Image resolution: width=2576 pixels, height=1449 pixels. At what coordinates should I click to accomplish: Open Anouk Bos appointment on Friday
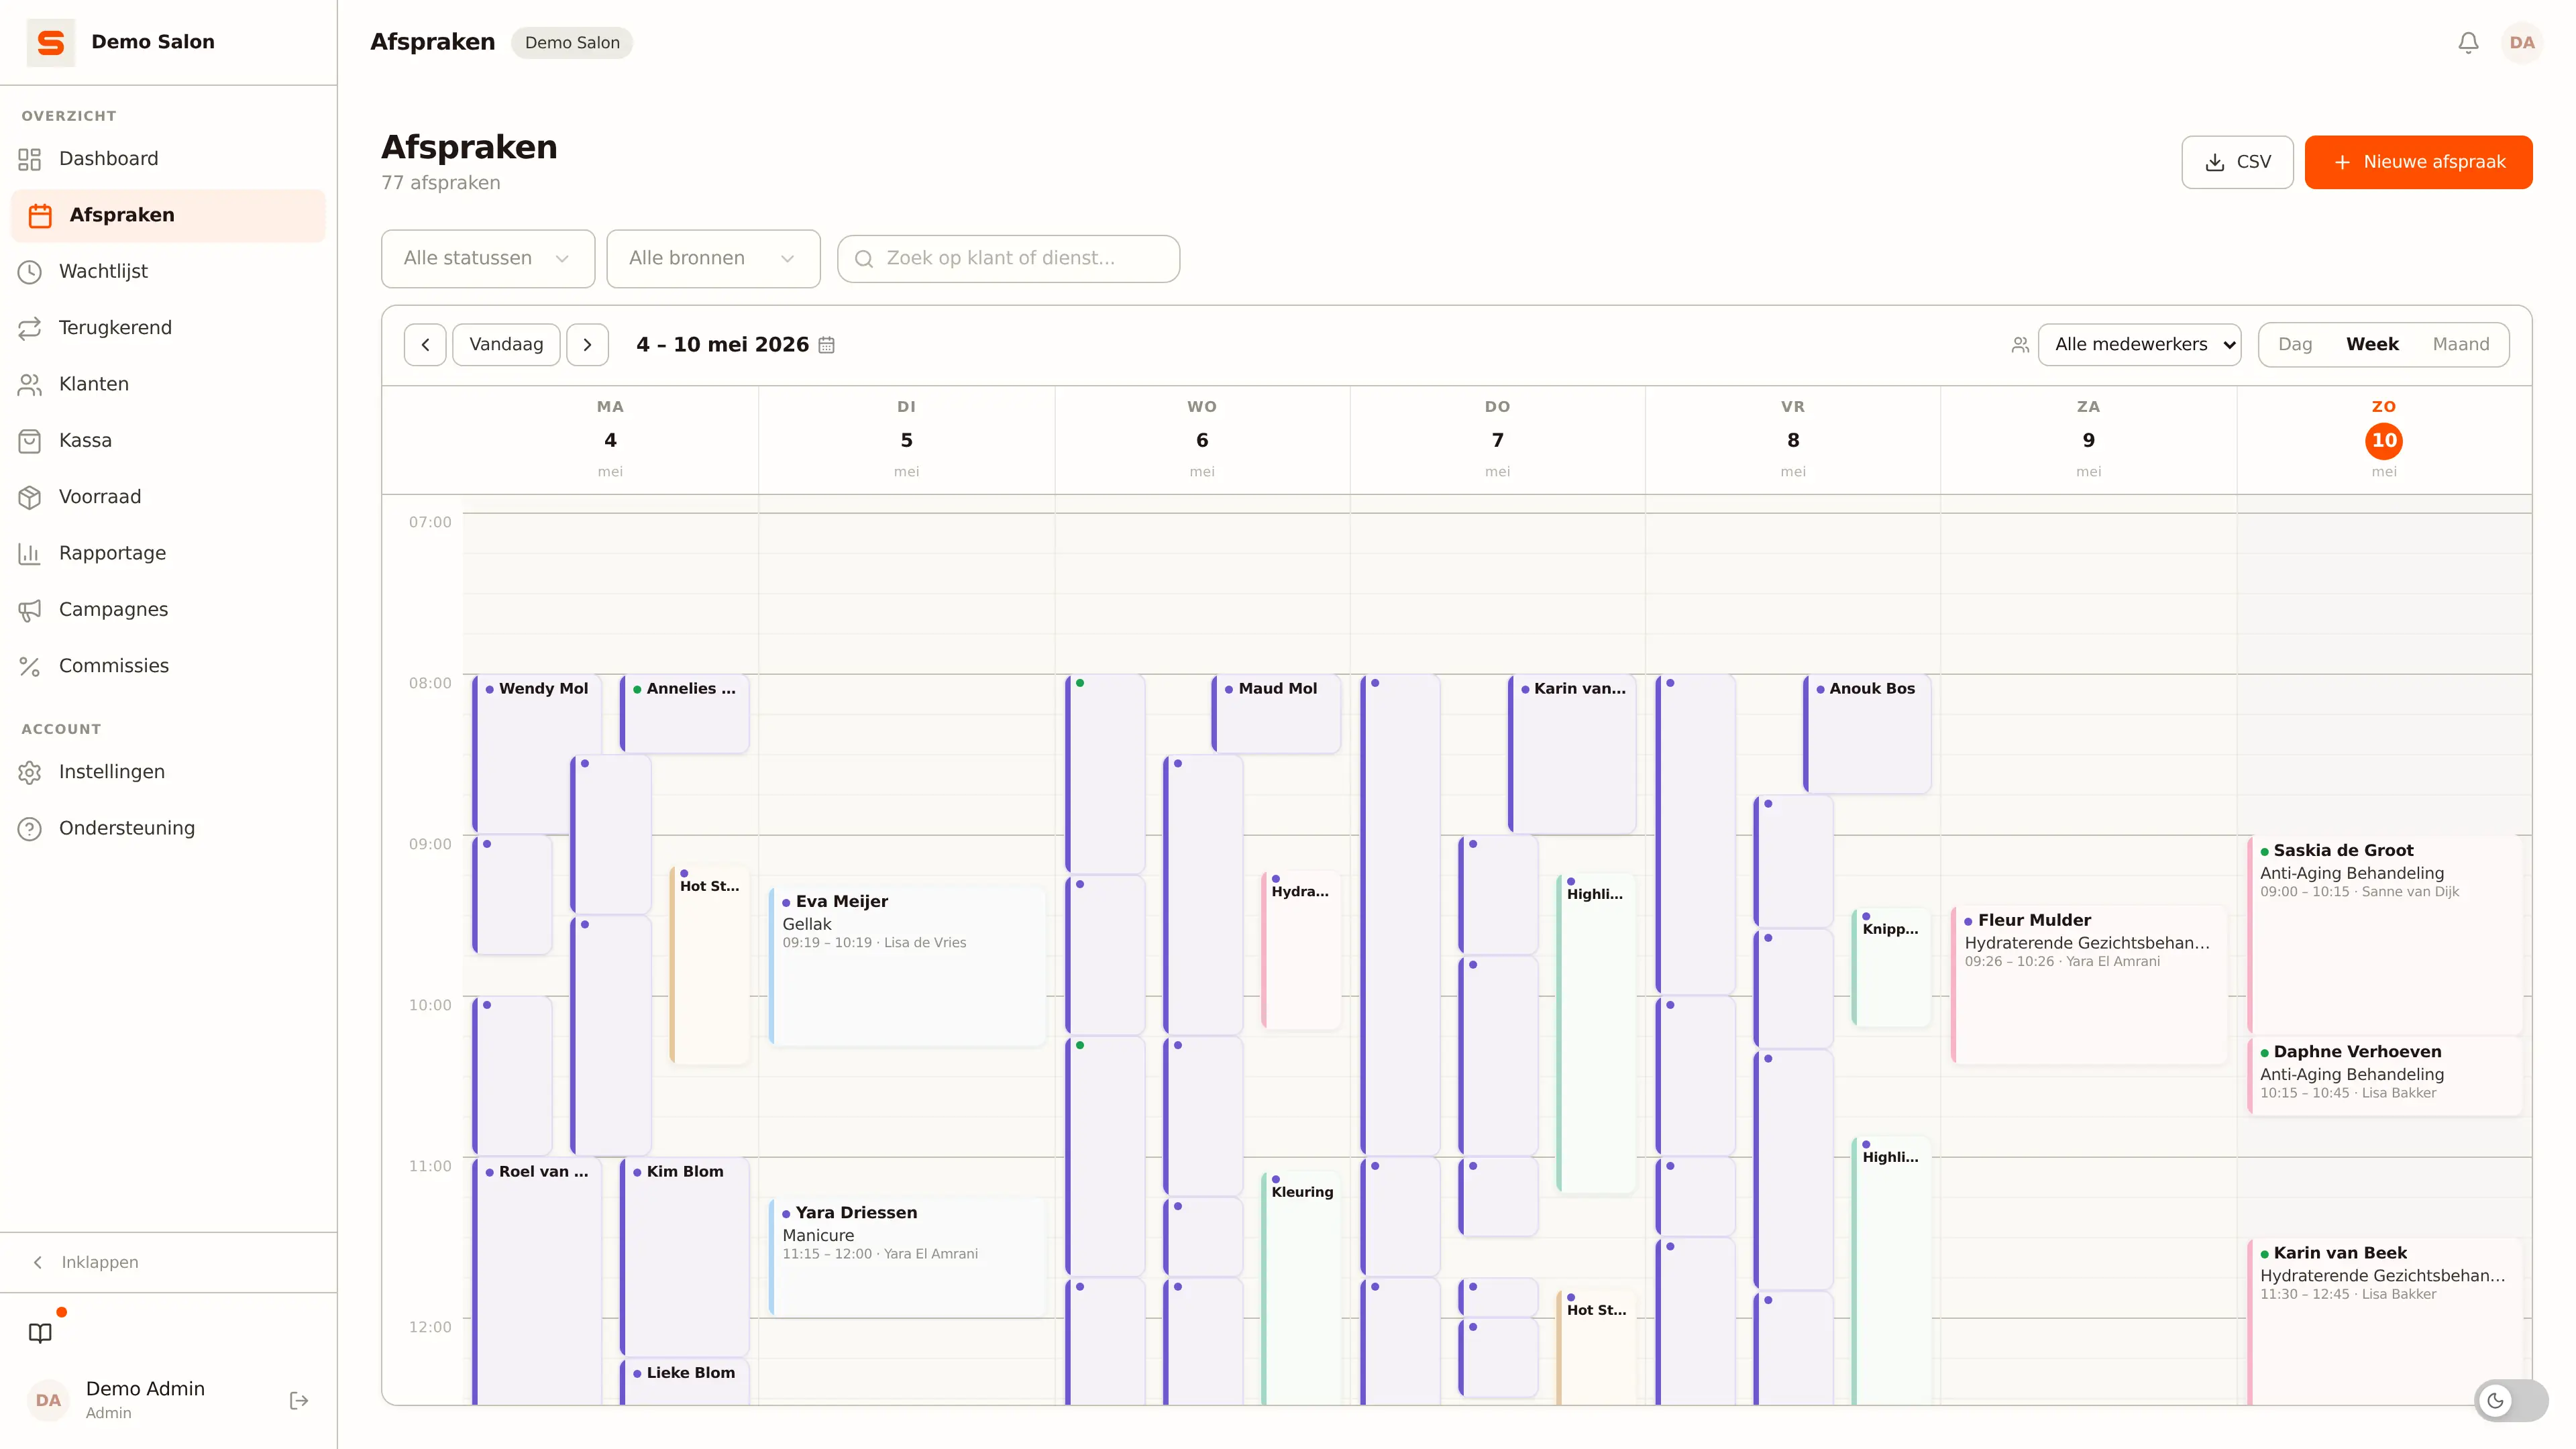pos(1867,734)
